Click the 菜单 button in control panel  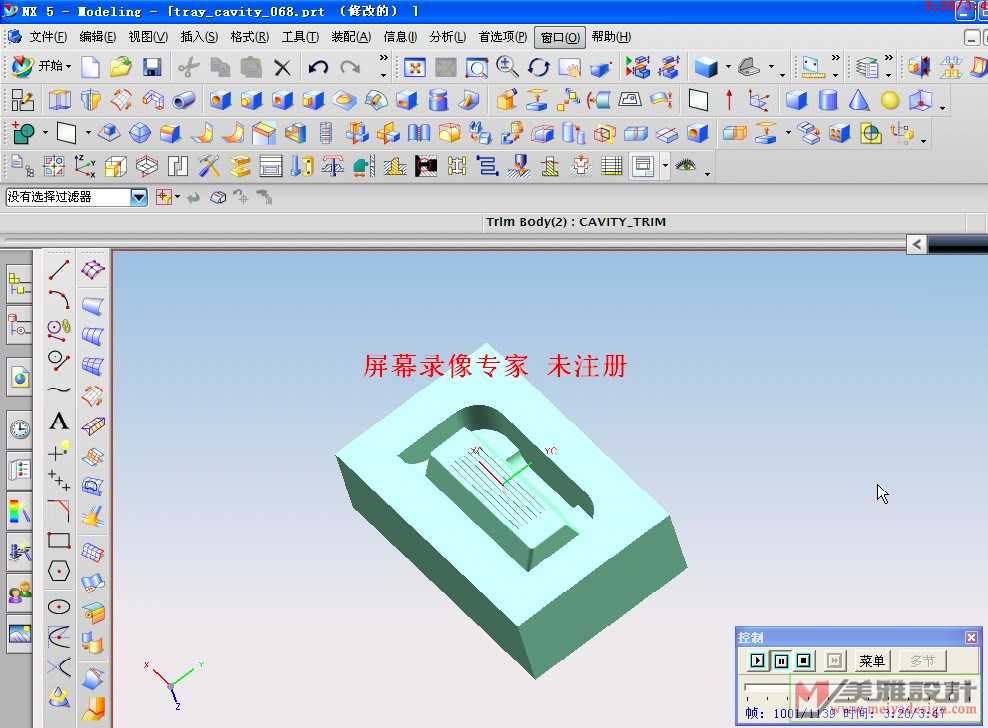click(872, 661)
